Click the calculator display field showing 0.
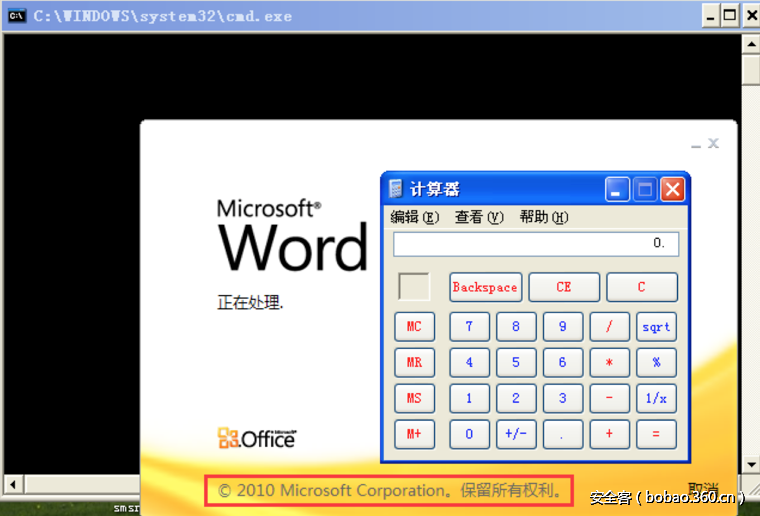The width and height of the screenshot is (760, 516). click(x=536, y=244)
